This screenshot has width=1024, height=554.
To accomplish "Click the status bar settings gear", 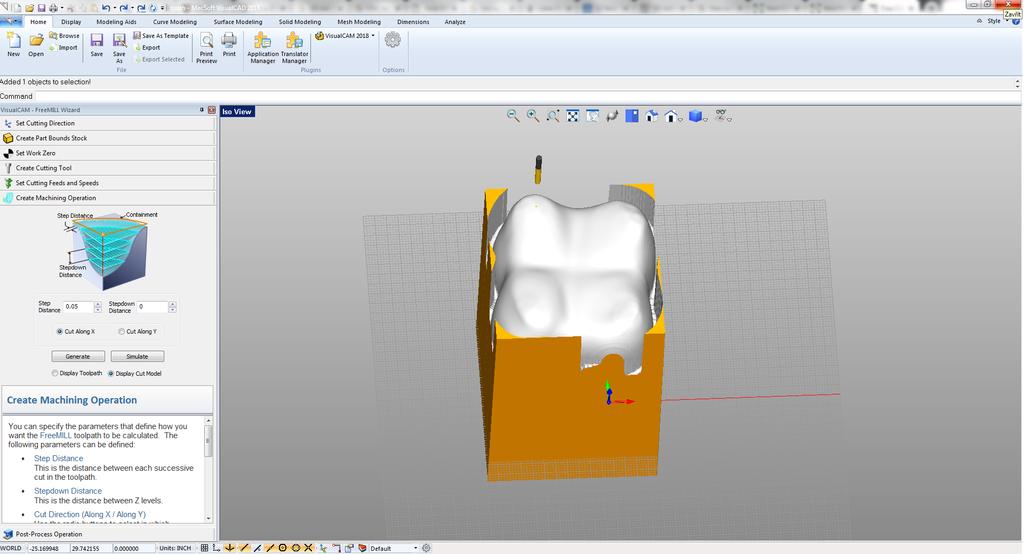I will pyautogui.click(x=426, y=548).
